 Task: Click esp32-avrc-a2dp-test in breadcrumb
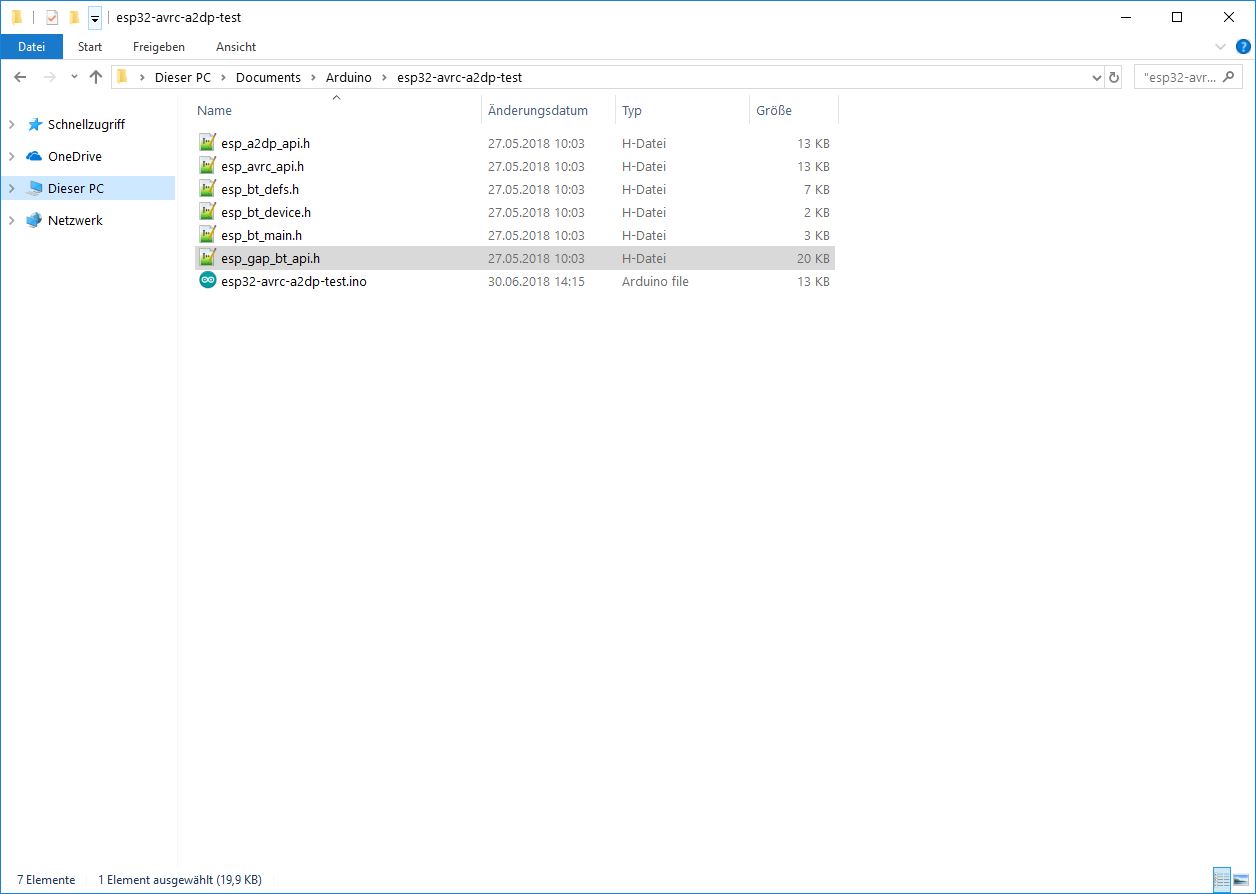[459, 77]
